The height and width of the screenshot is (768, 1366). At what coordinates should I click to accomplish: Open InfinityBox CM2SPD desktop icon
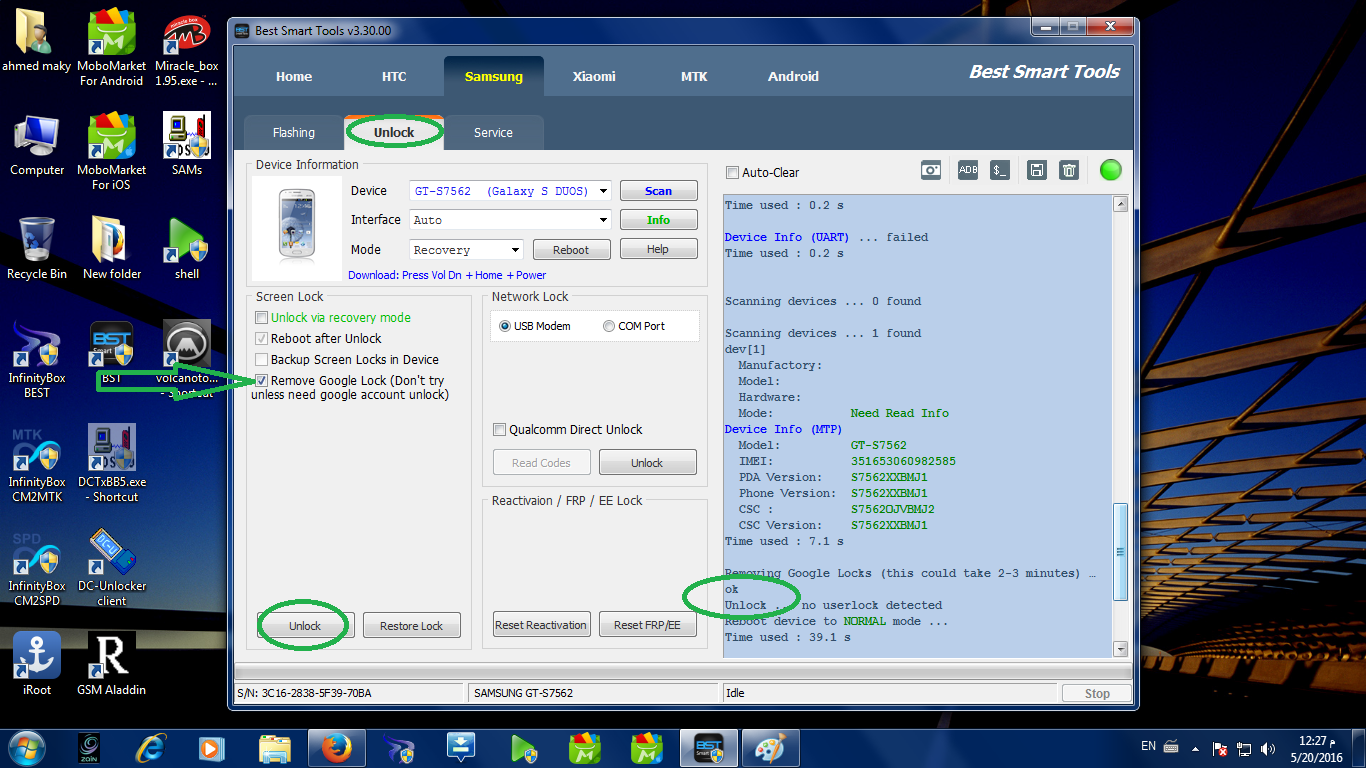click(x=37, y=567)
